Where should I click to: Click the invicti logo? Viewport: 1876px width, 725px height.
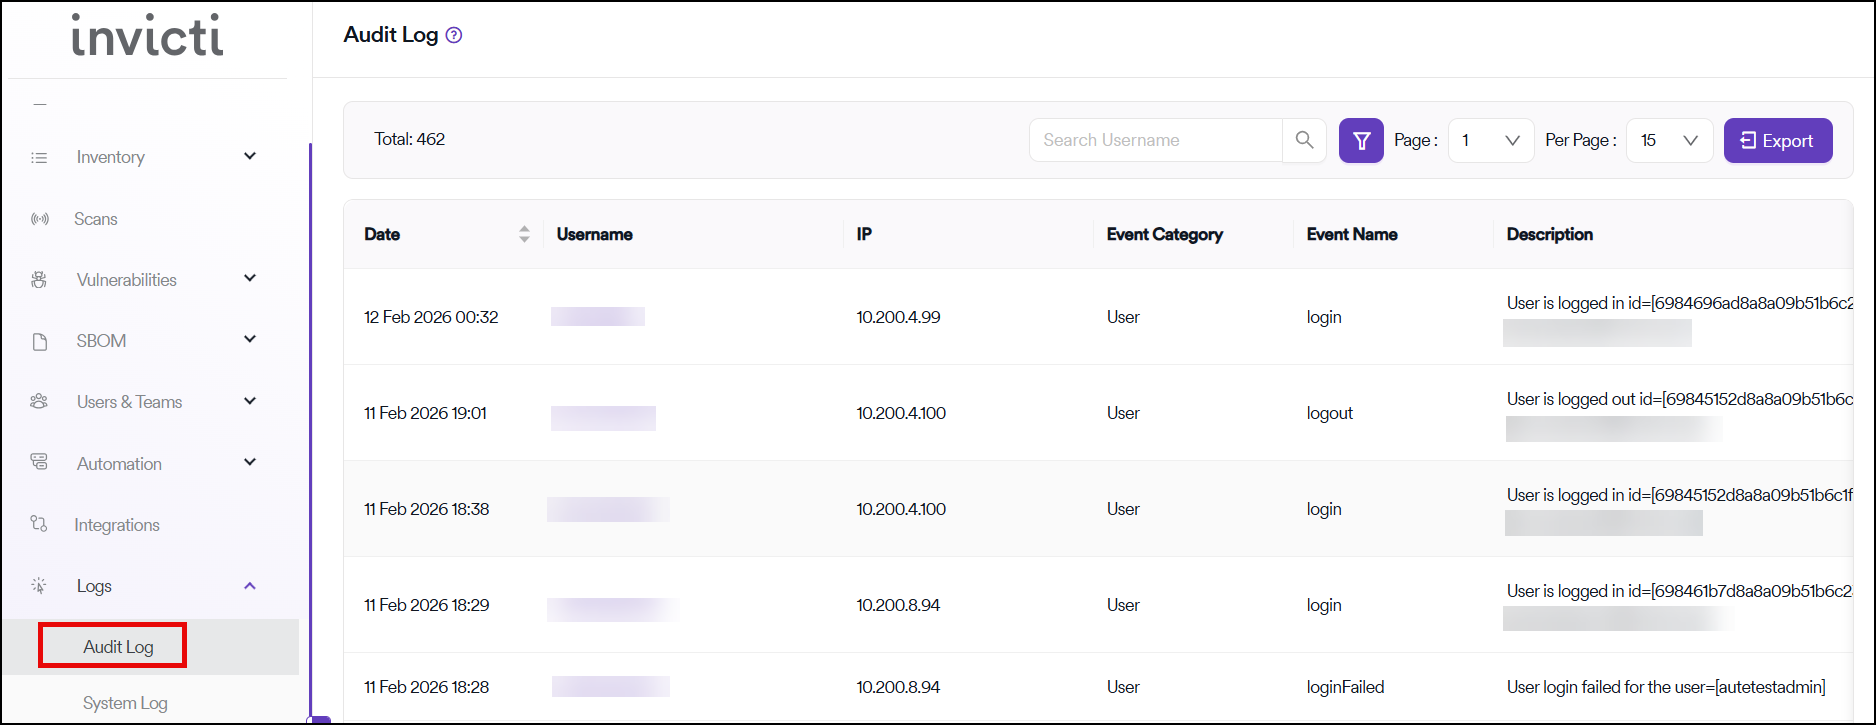pyautogui.click(x=147, y=36)
